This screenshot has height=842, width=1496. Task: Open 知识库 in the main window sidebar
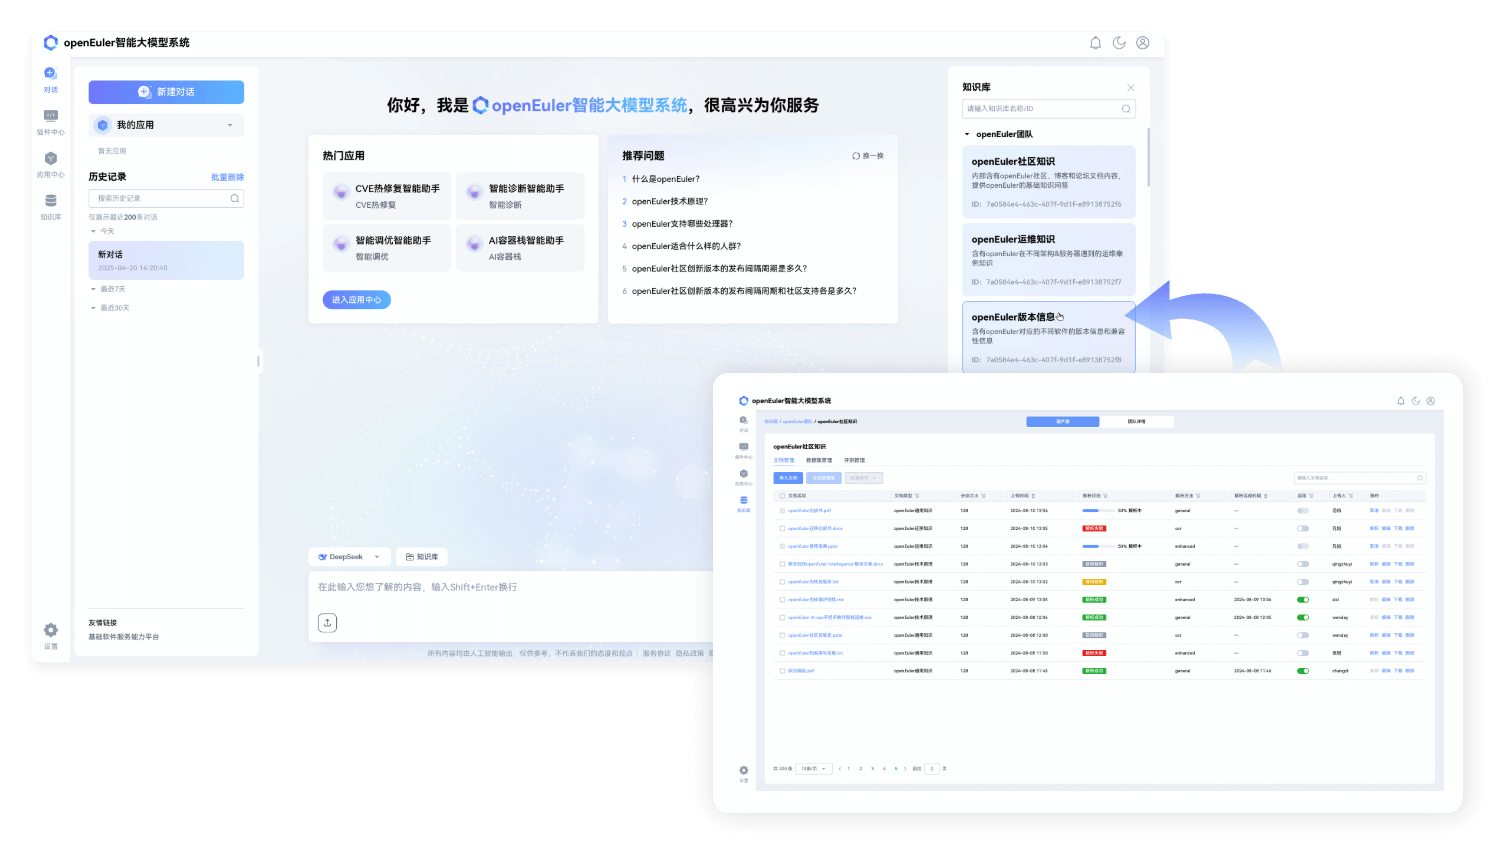pos(51,205)
